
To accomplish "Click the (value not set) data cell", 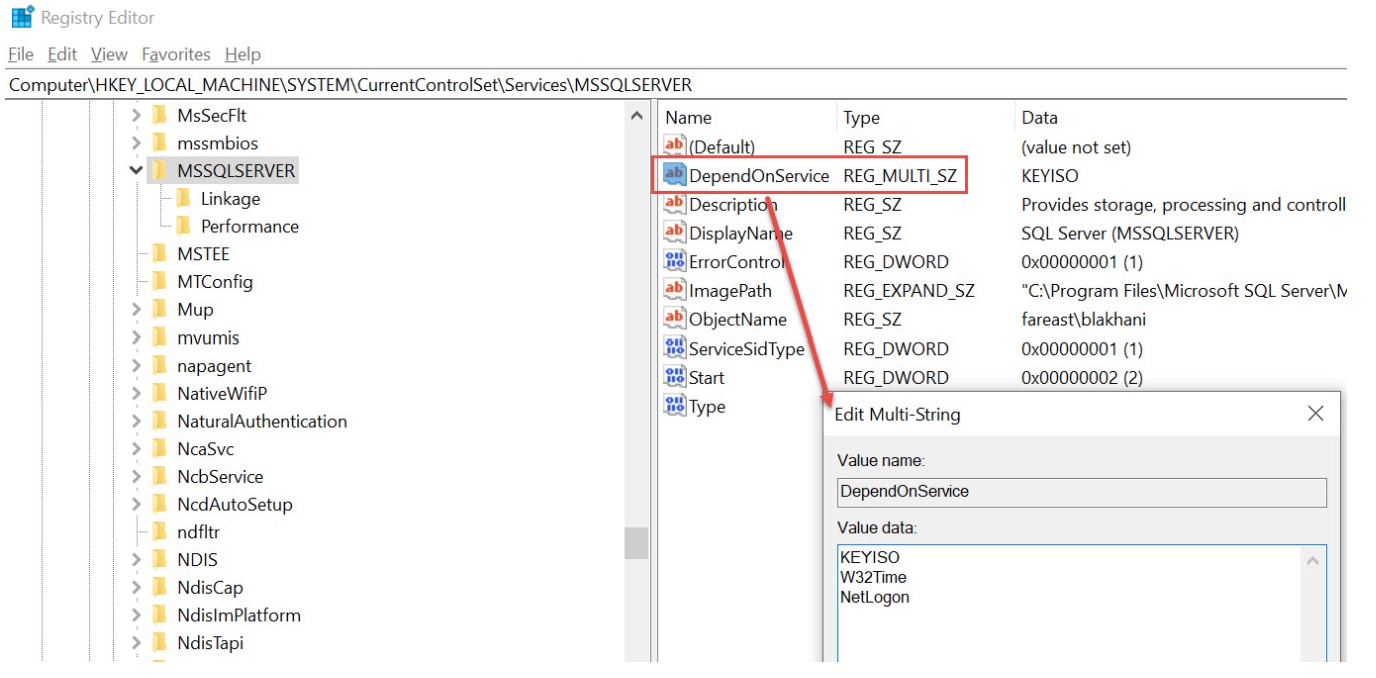I will coord(1076,147).
